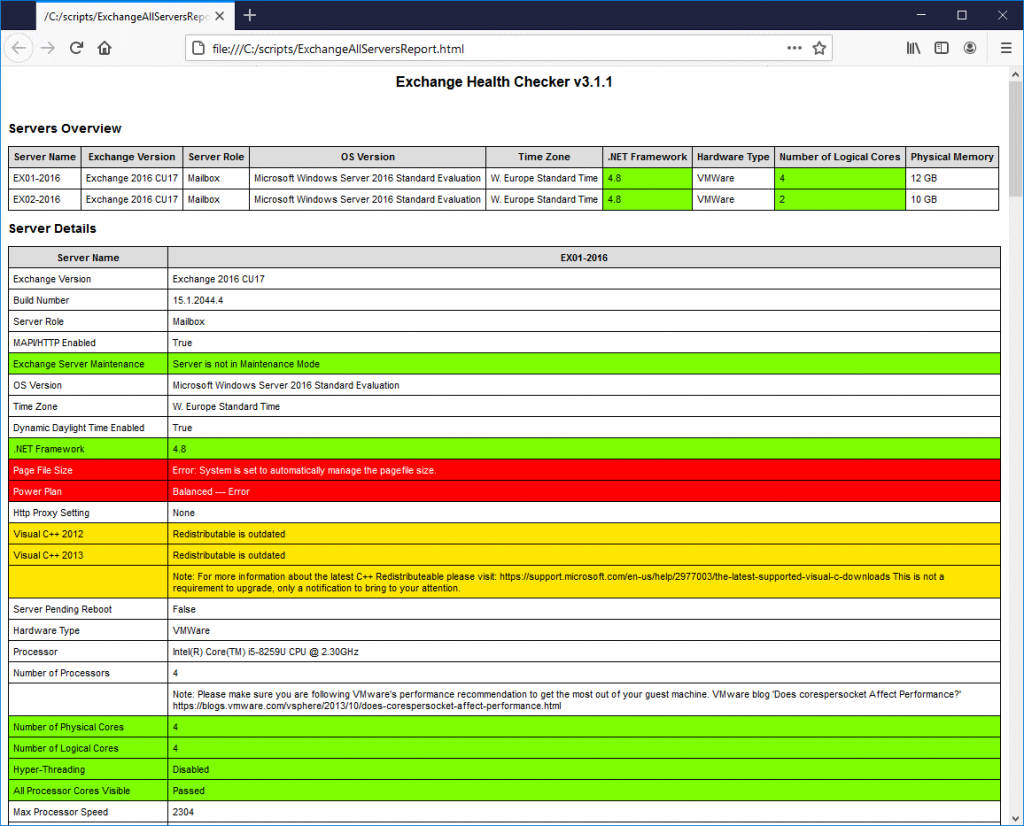Open the Firefox account icon
Image resolution: width=1024 pixels, height=826 pixels.
tap(970, 48)
